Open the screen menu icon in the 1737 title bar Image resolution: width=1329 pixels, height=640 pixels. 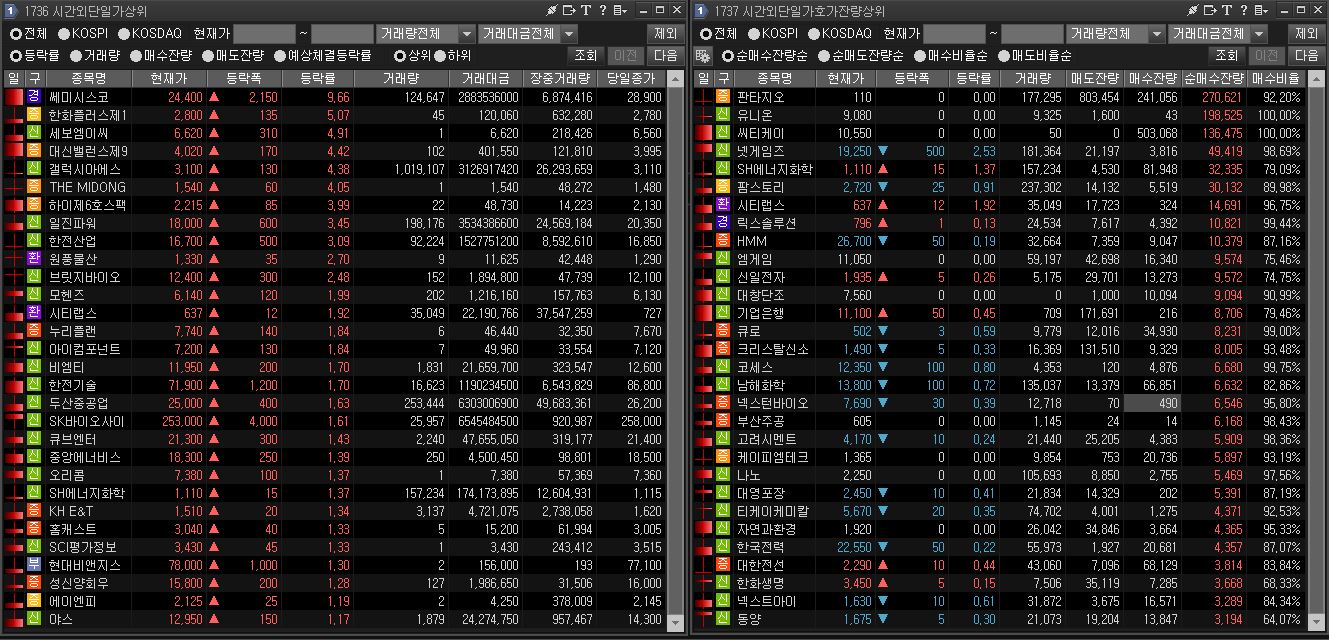tap(1261, 10)
